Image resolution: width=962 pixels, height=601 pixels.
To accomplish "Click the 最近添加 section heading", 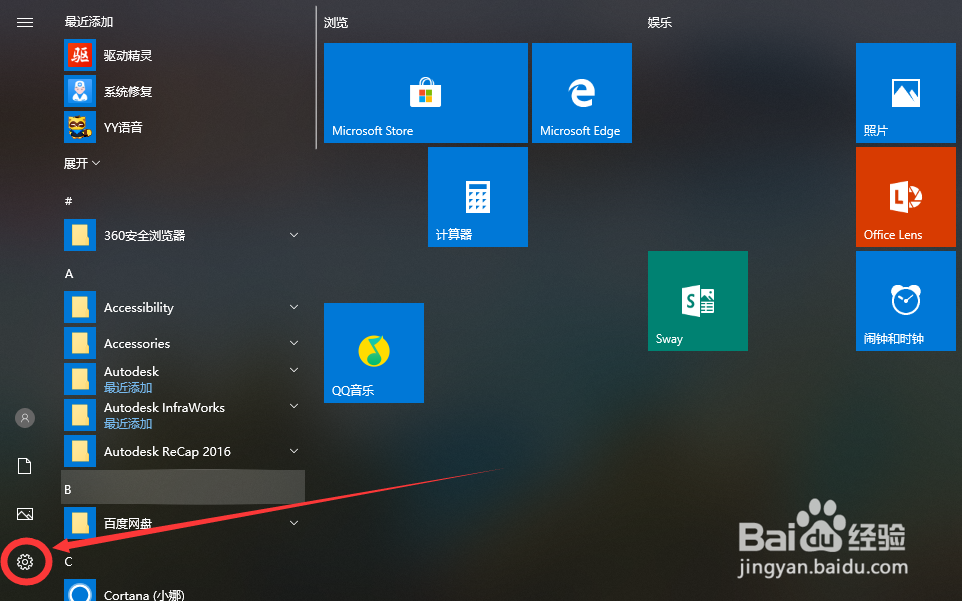I will (x=89, y=21).
